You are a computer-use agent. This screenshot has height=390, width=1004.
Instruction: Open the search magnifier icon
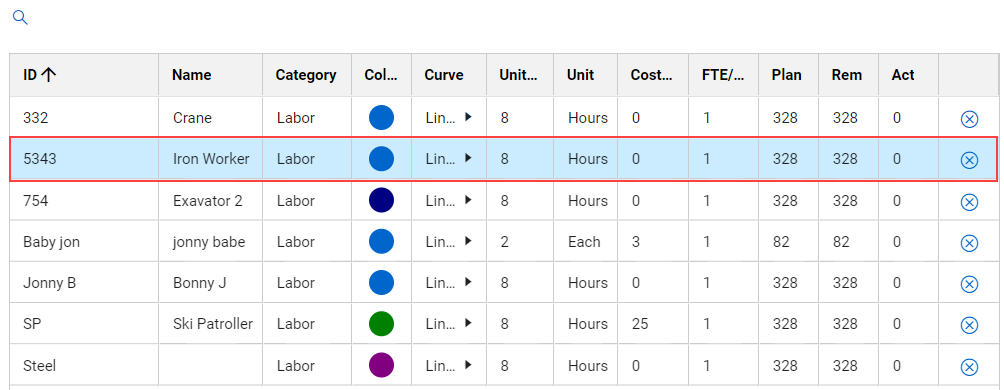click(20, 18)
